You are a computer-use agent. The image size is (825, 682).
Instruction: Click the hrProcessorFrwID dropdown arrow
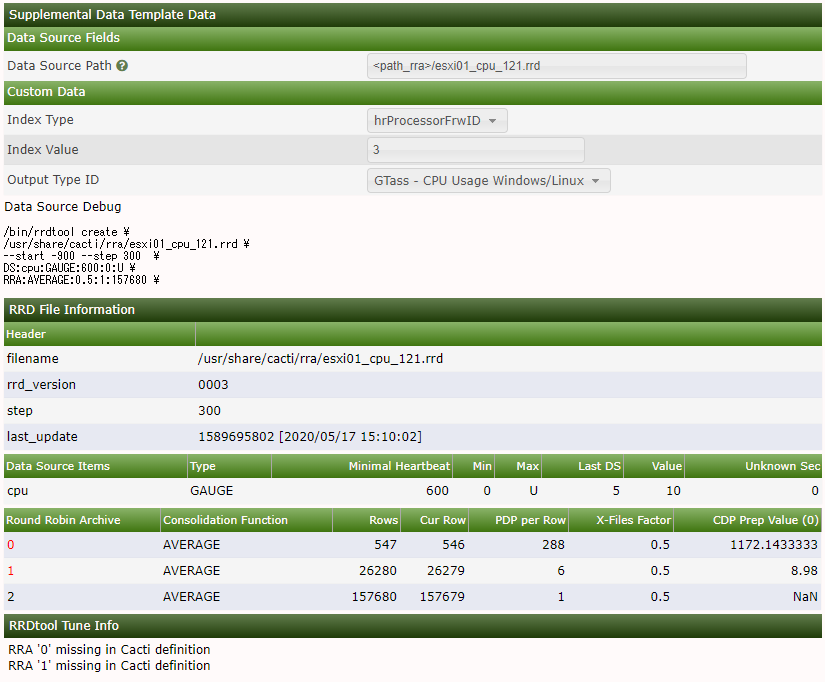click(x=492, y=121)
